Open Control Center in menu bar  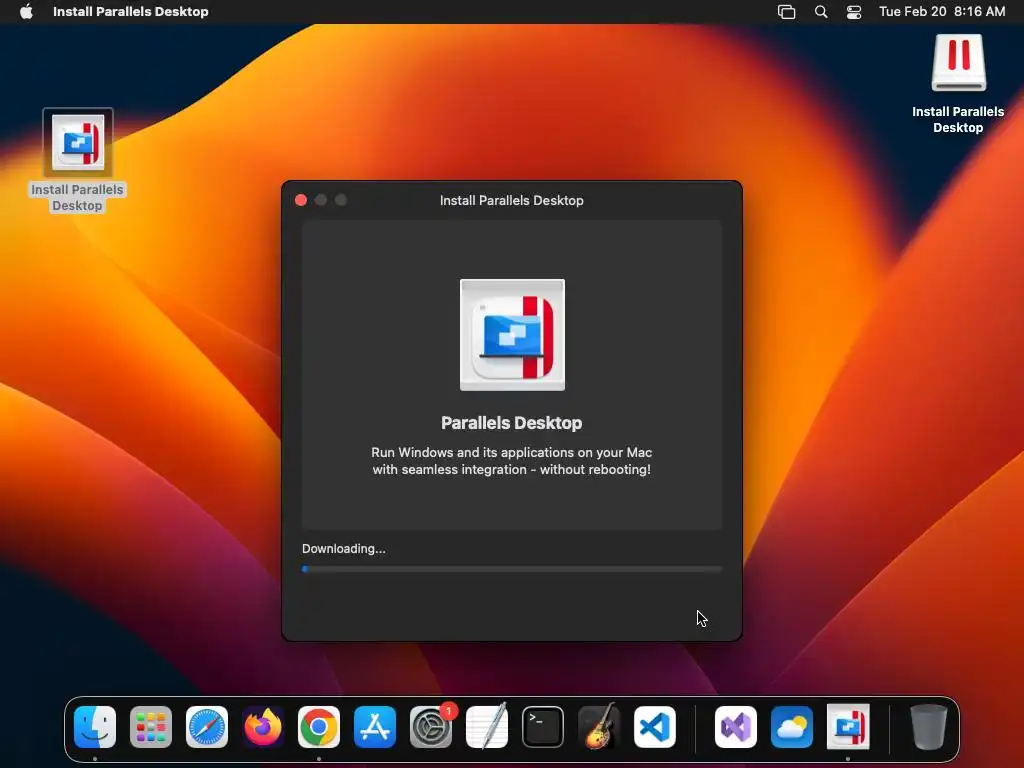854,12
